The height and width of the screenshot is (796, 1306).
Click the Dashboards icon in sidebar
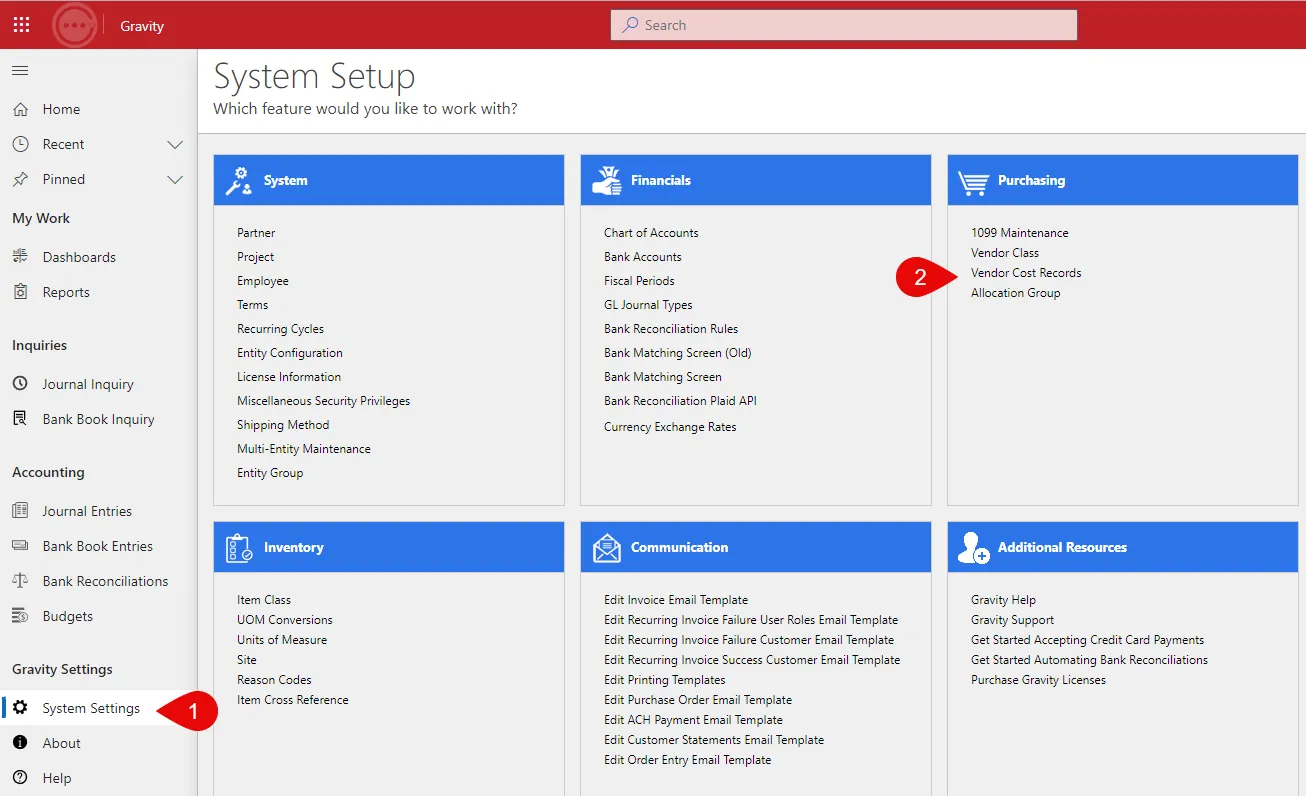20,257
